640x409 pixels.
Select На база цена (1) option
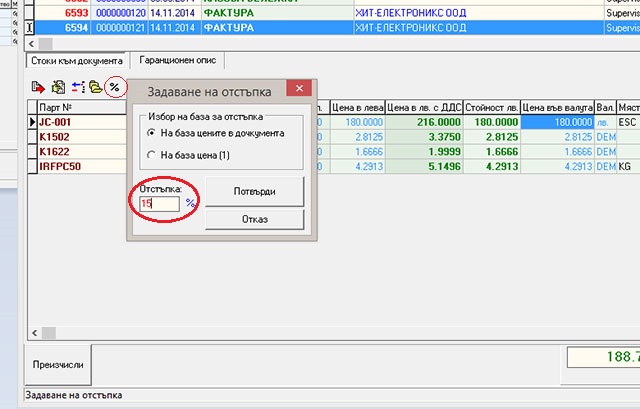click(189, 155)
